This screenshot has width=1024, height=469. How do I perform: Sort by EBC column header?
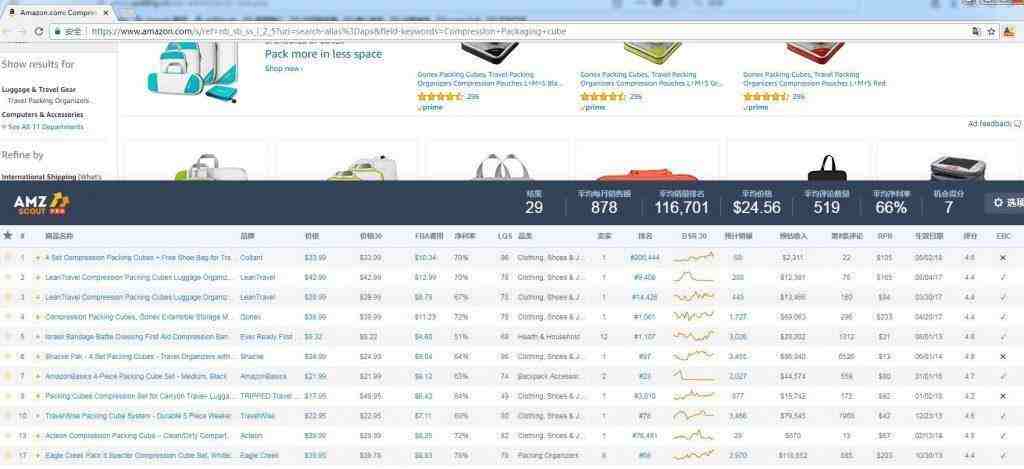[1003, 236]
